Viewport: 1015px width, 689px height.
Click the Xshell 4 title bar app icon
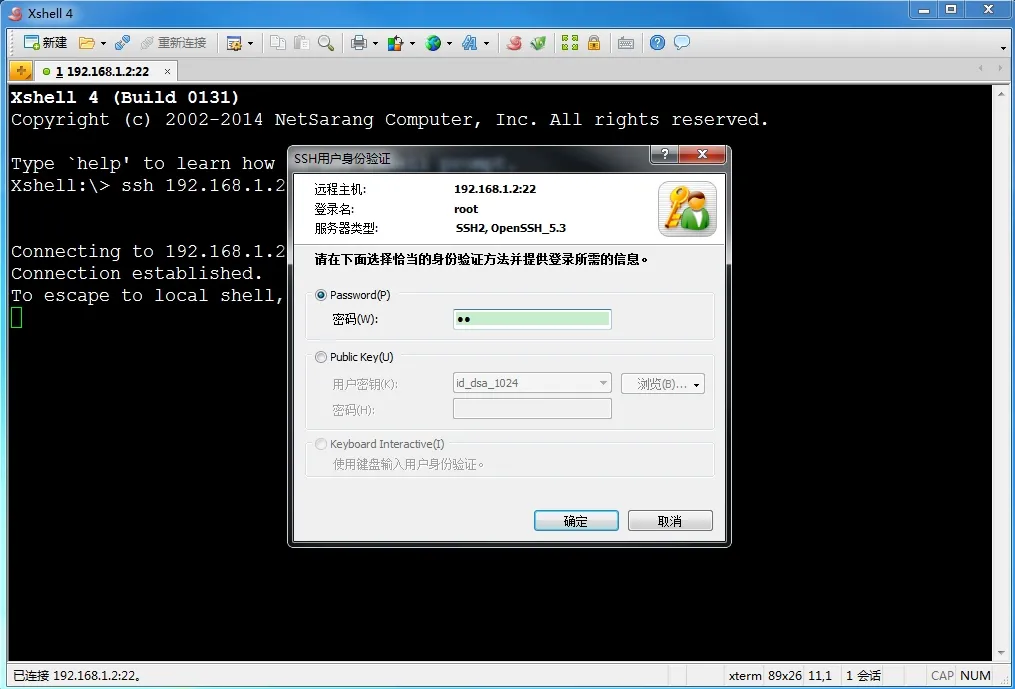click(x=15, y=12)
